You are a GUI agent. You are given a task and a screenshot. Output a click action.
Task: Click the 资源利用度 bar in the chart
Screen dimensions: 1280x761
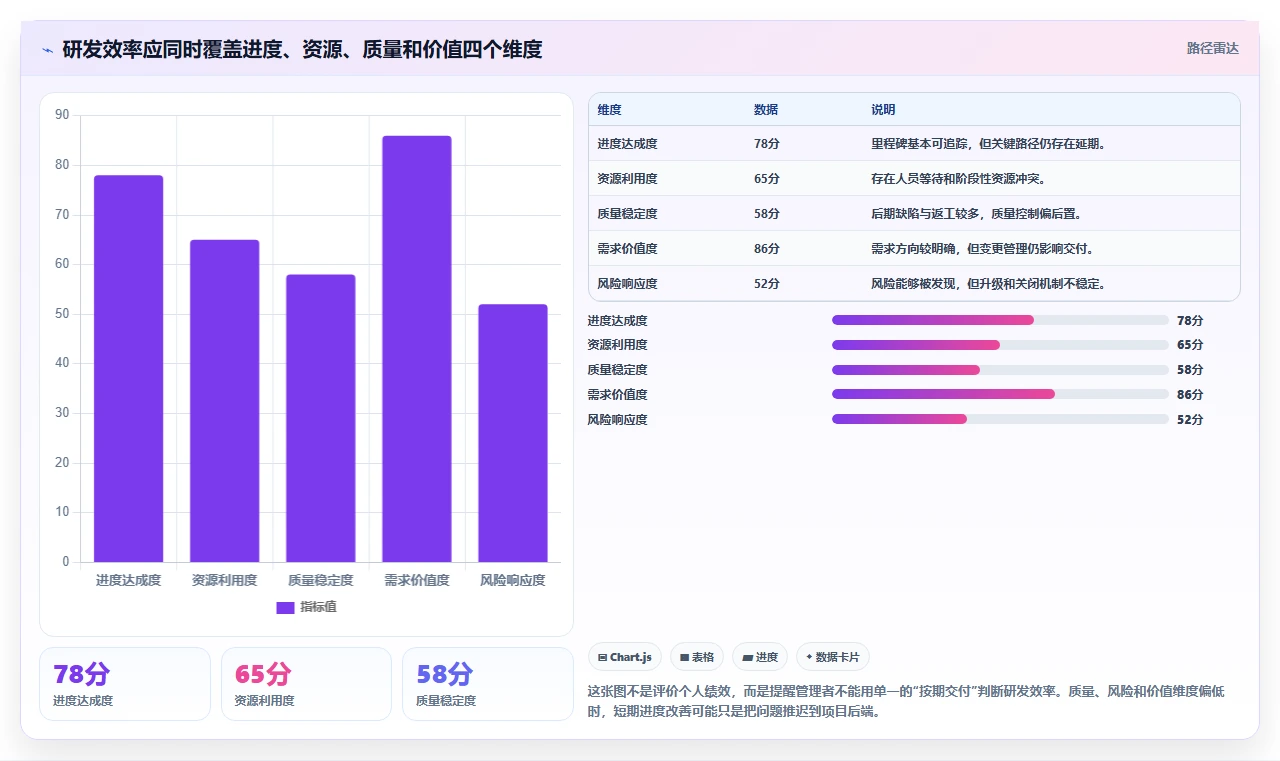coord(225,401)
